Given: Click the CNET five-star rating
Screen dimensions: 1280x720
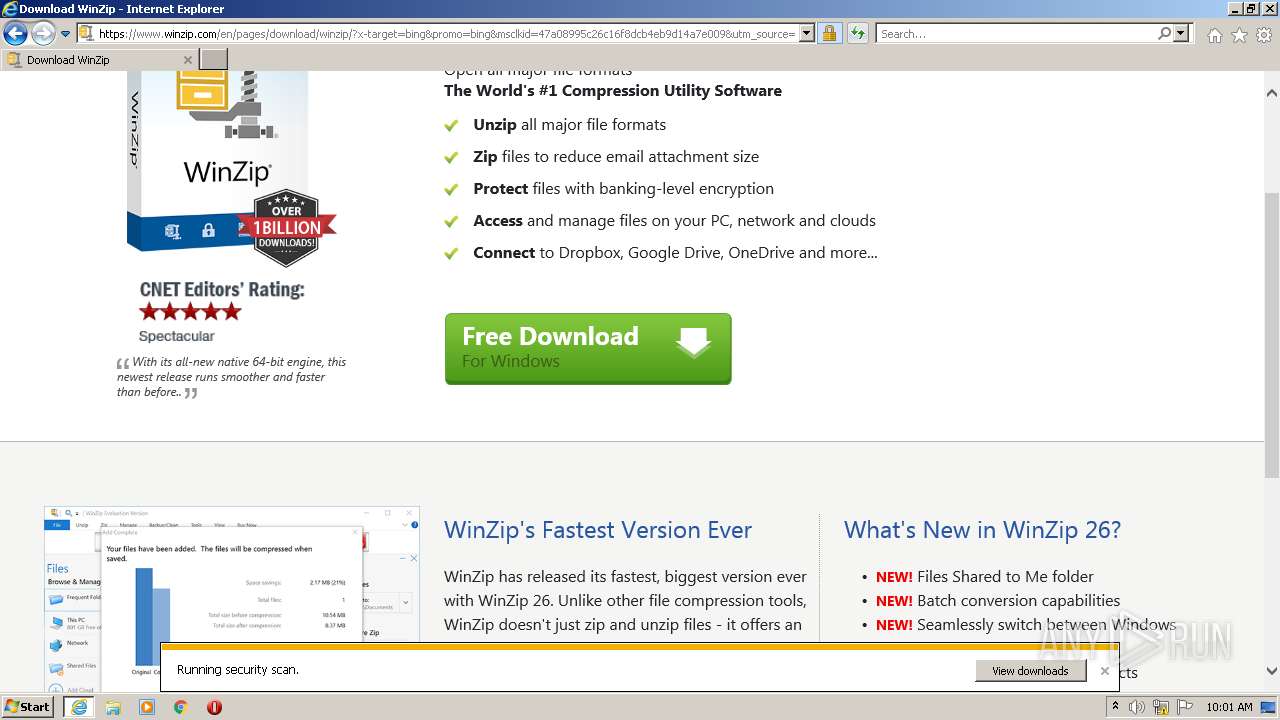Looking at the screenshot, I should click(190, 311).
